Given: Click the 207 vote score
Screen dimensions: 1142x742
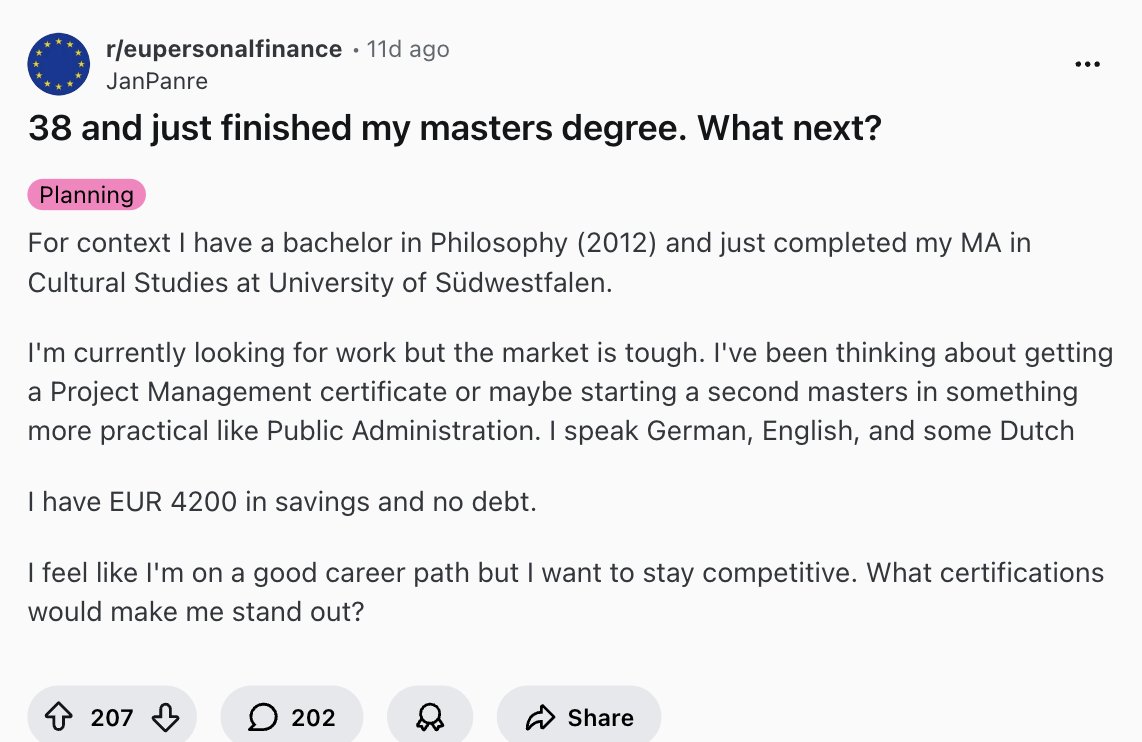Looking at the screenshot, I should (111, 717).
